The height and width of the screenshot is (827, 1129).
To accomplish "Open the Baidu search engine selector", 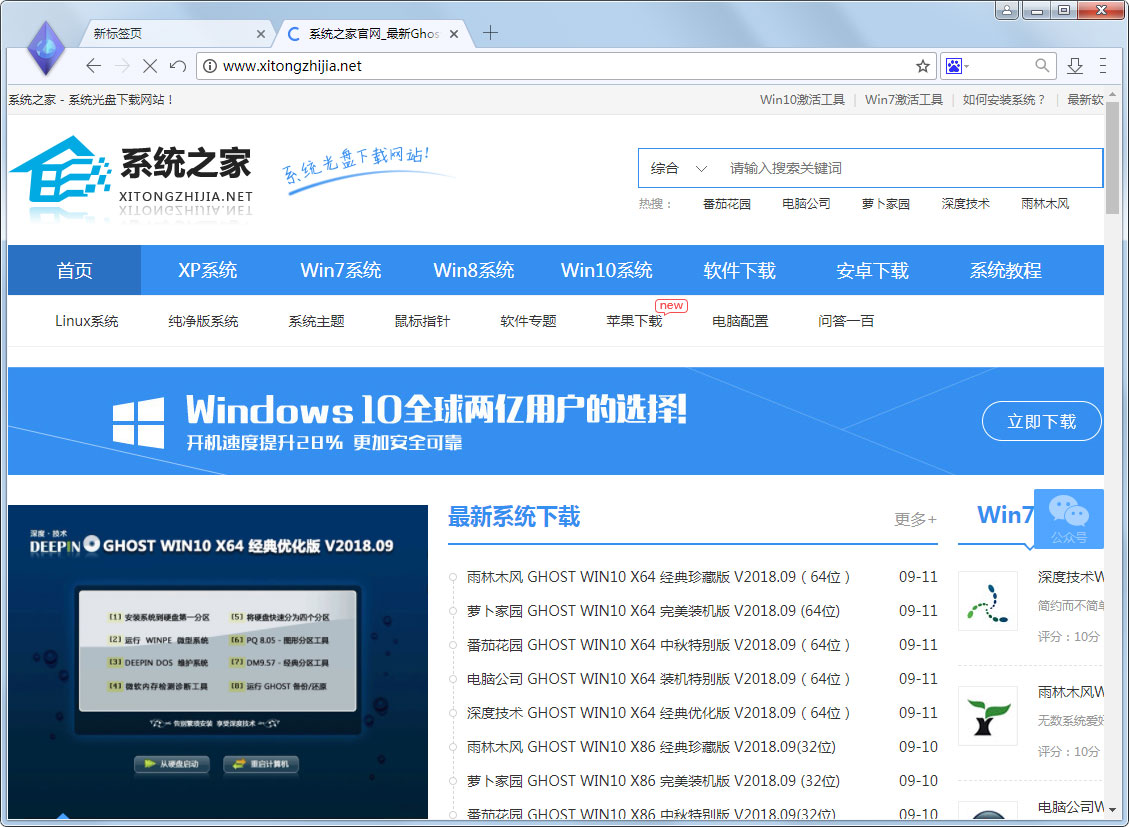I will coord(958,66).
